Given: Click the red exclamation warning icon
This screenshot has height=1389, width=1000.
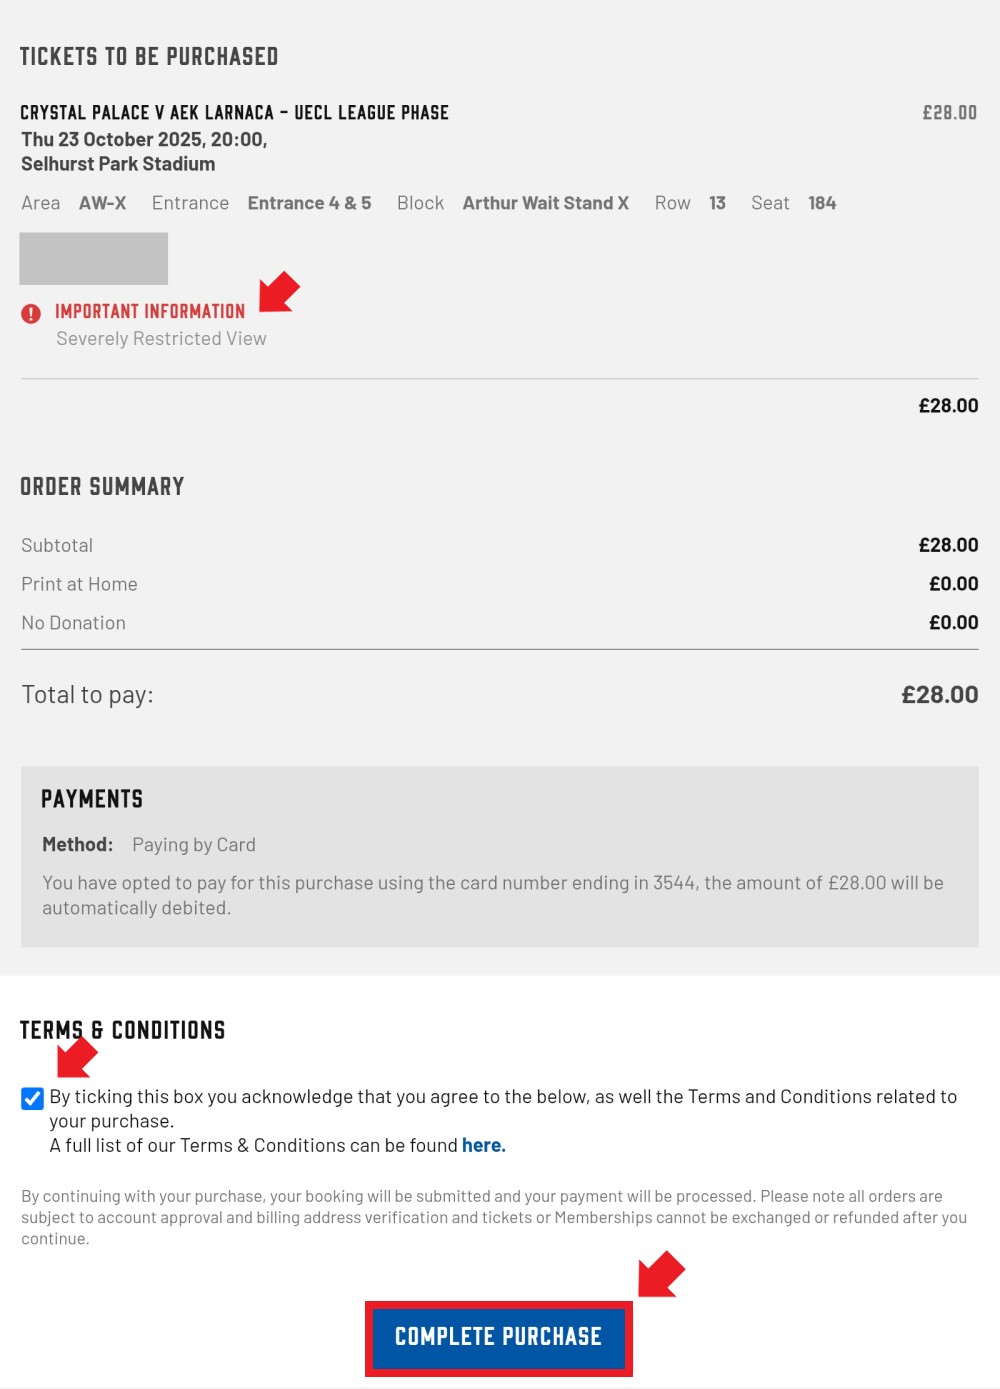Looking at the screenshot, I should (x=31, y=313).
